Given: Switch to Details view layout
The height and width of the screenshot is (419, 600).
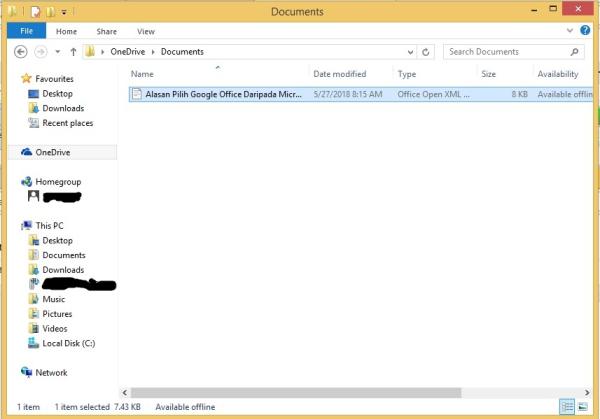Looking at the screenshot, I should [x=567, y=408].
